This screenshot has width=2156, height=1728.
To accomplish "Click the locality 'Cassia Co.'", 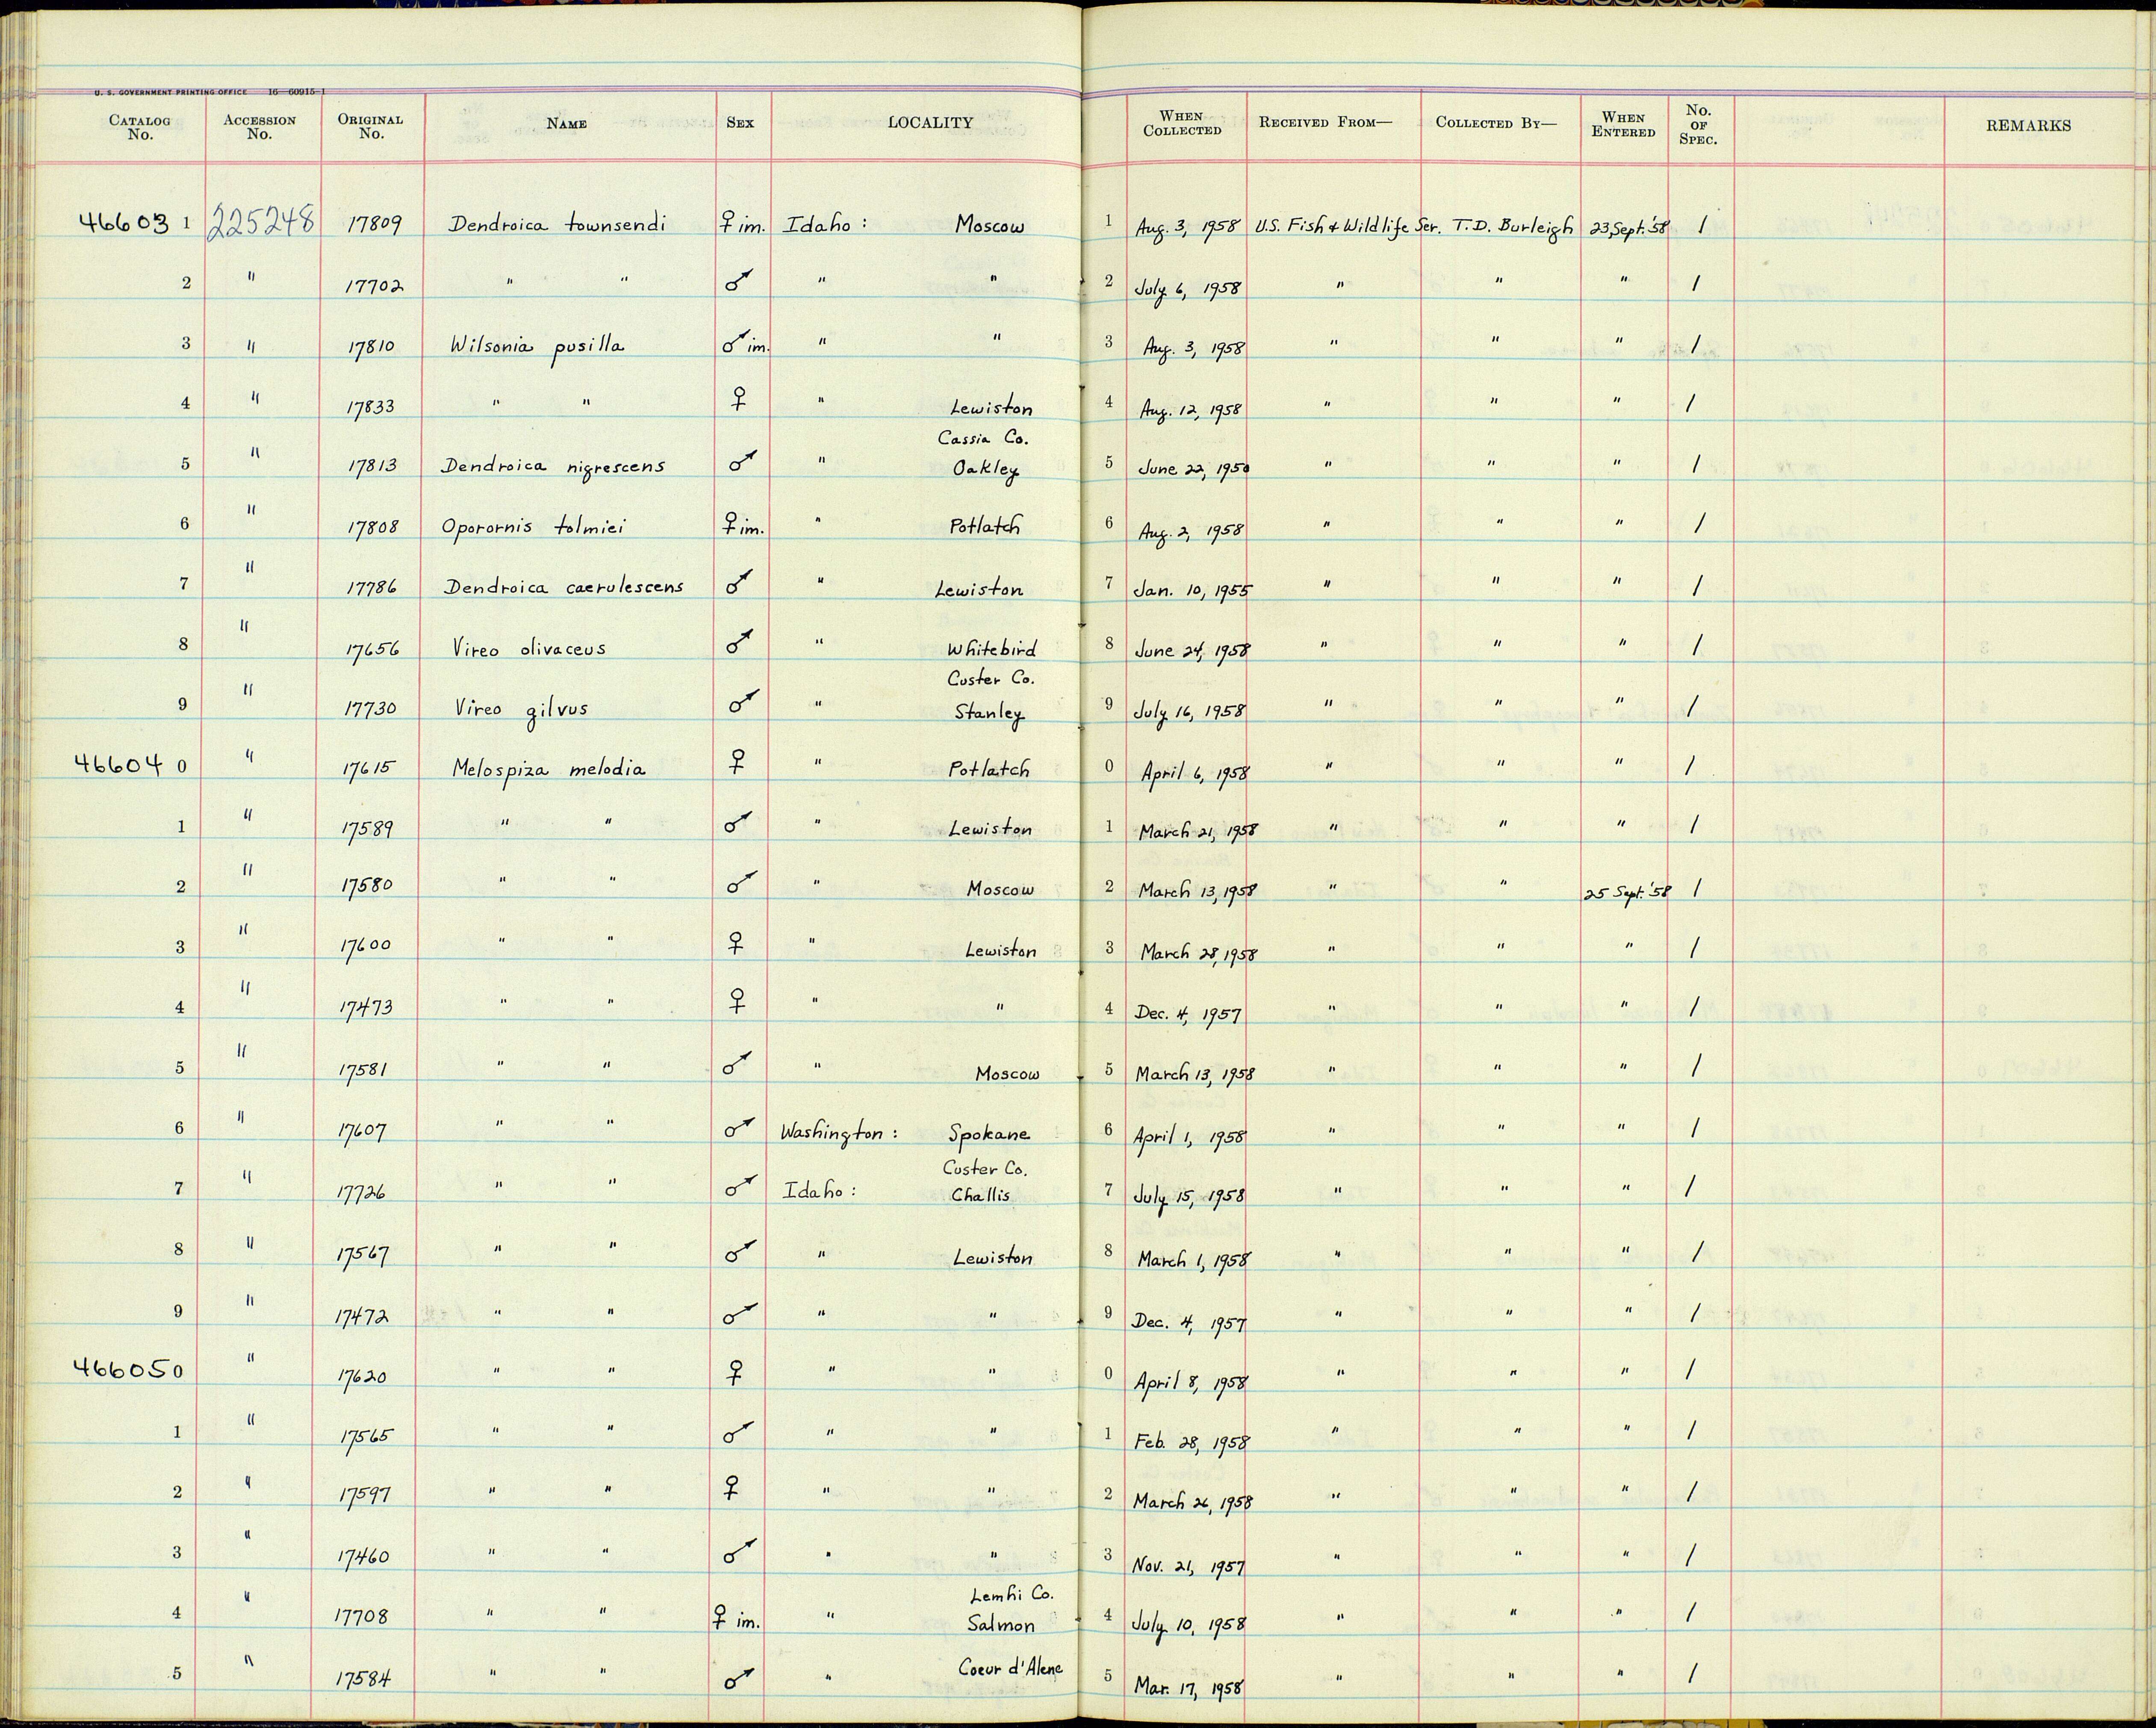I will 983,438.
